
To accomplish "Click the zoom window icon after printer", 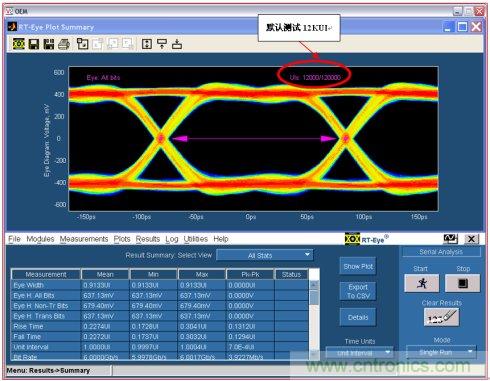I will [x=82, y=44].
